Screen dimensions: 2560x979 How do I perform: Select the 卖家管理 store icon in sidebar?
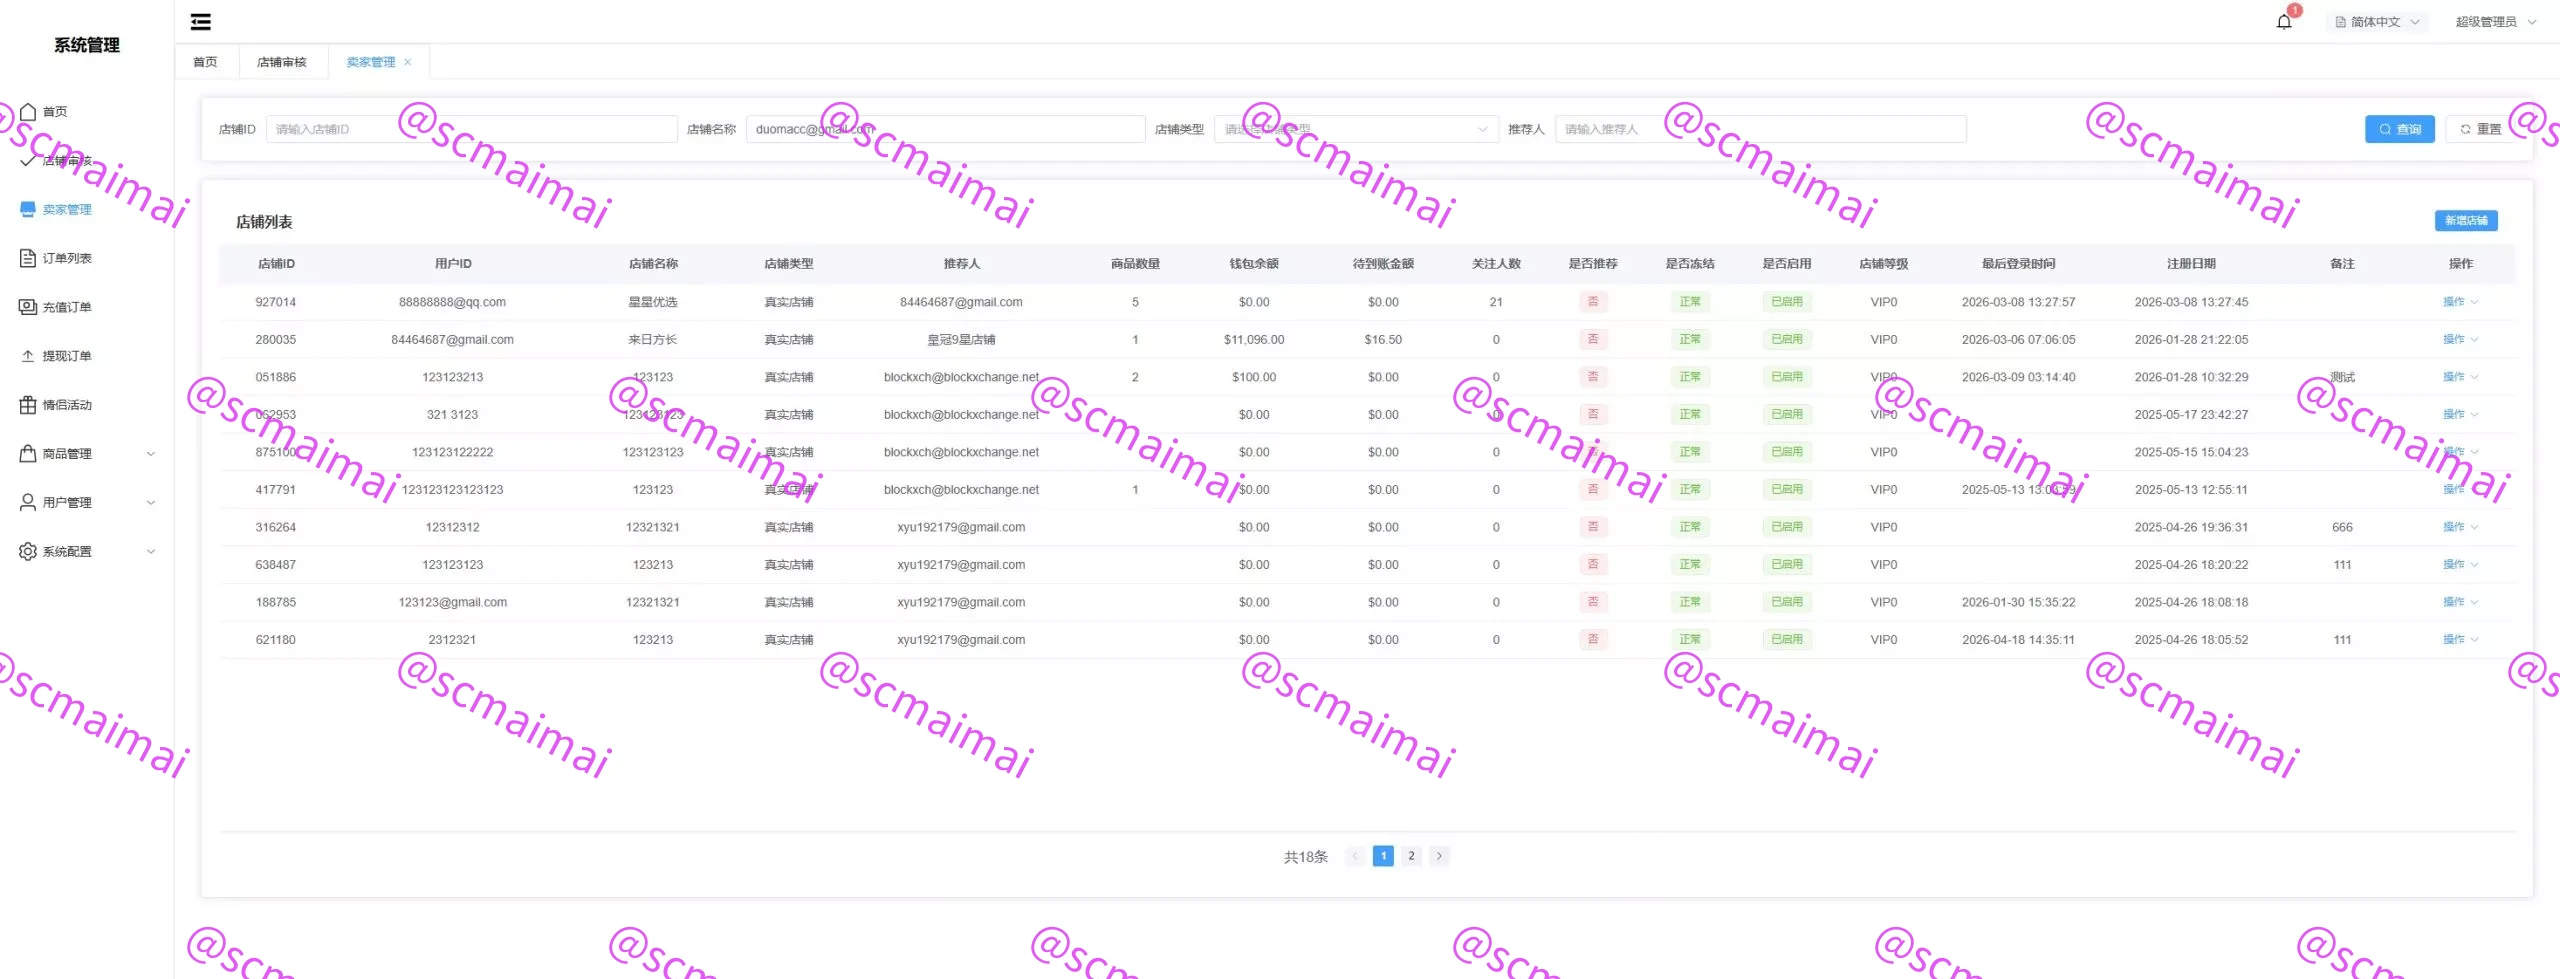tap(28, 210)
